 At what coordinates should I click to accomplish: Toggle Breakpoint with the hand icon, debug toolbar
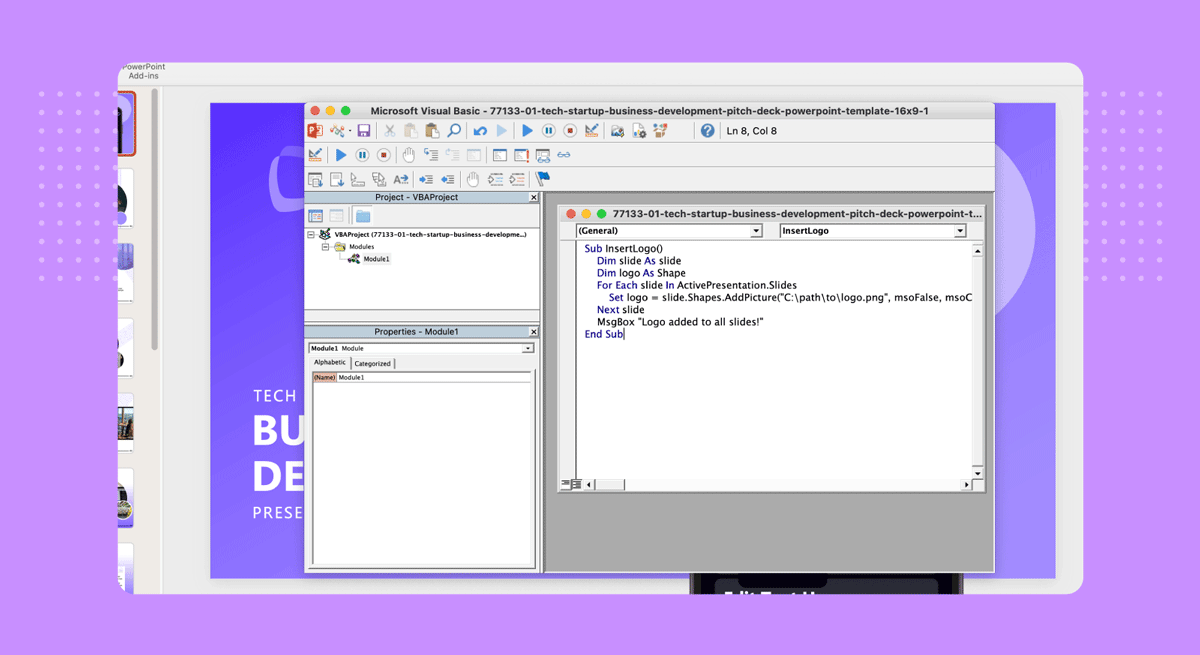409,155
